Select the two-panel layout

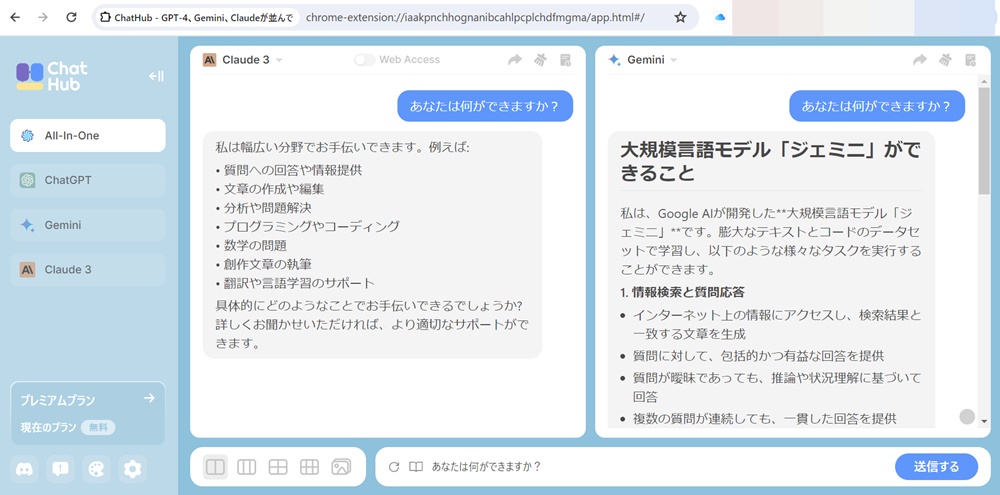[x=216, y=467]
